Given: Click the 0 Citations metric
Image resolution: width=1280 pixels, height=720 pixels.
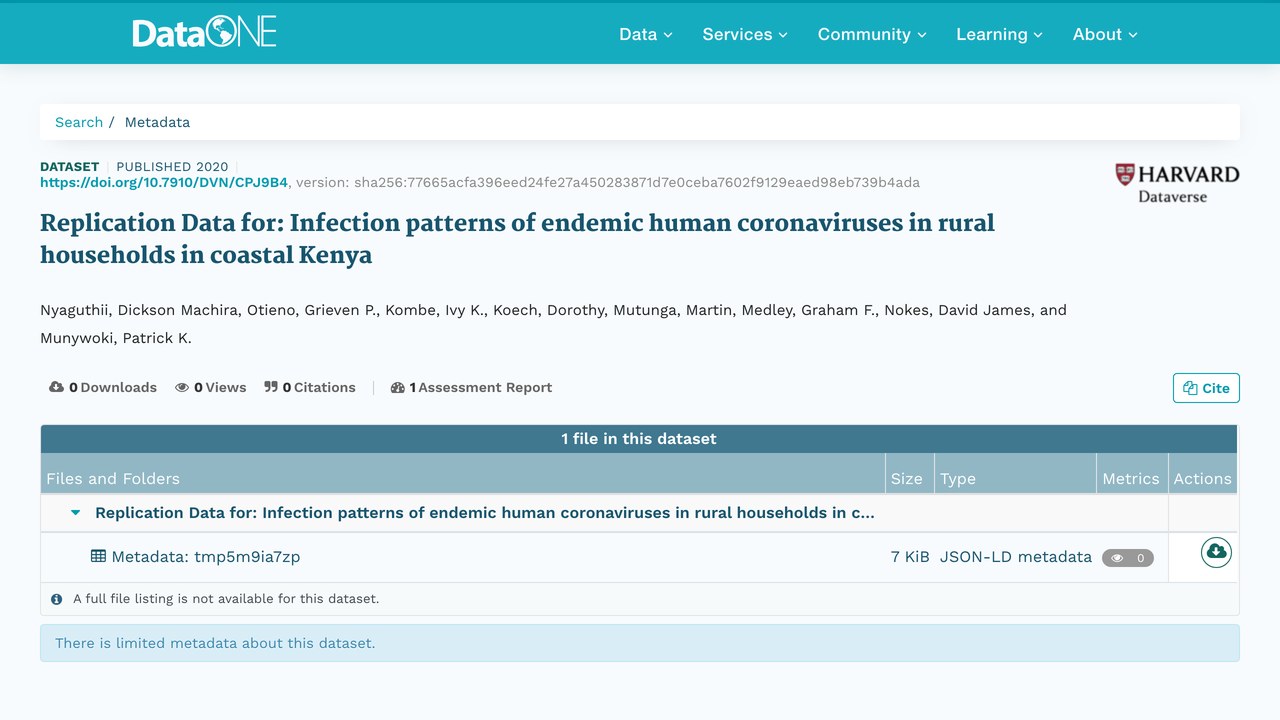Looking at the screenshot, I should tap(310, 388).
